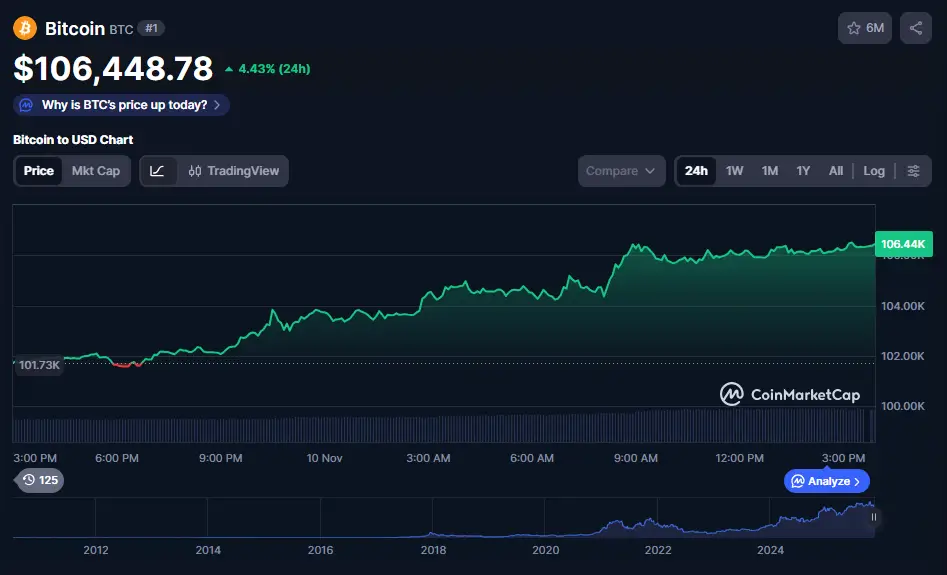Select the 1M time range

pyautogui.click(x=769, y=171)
